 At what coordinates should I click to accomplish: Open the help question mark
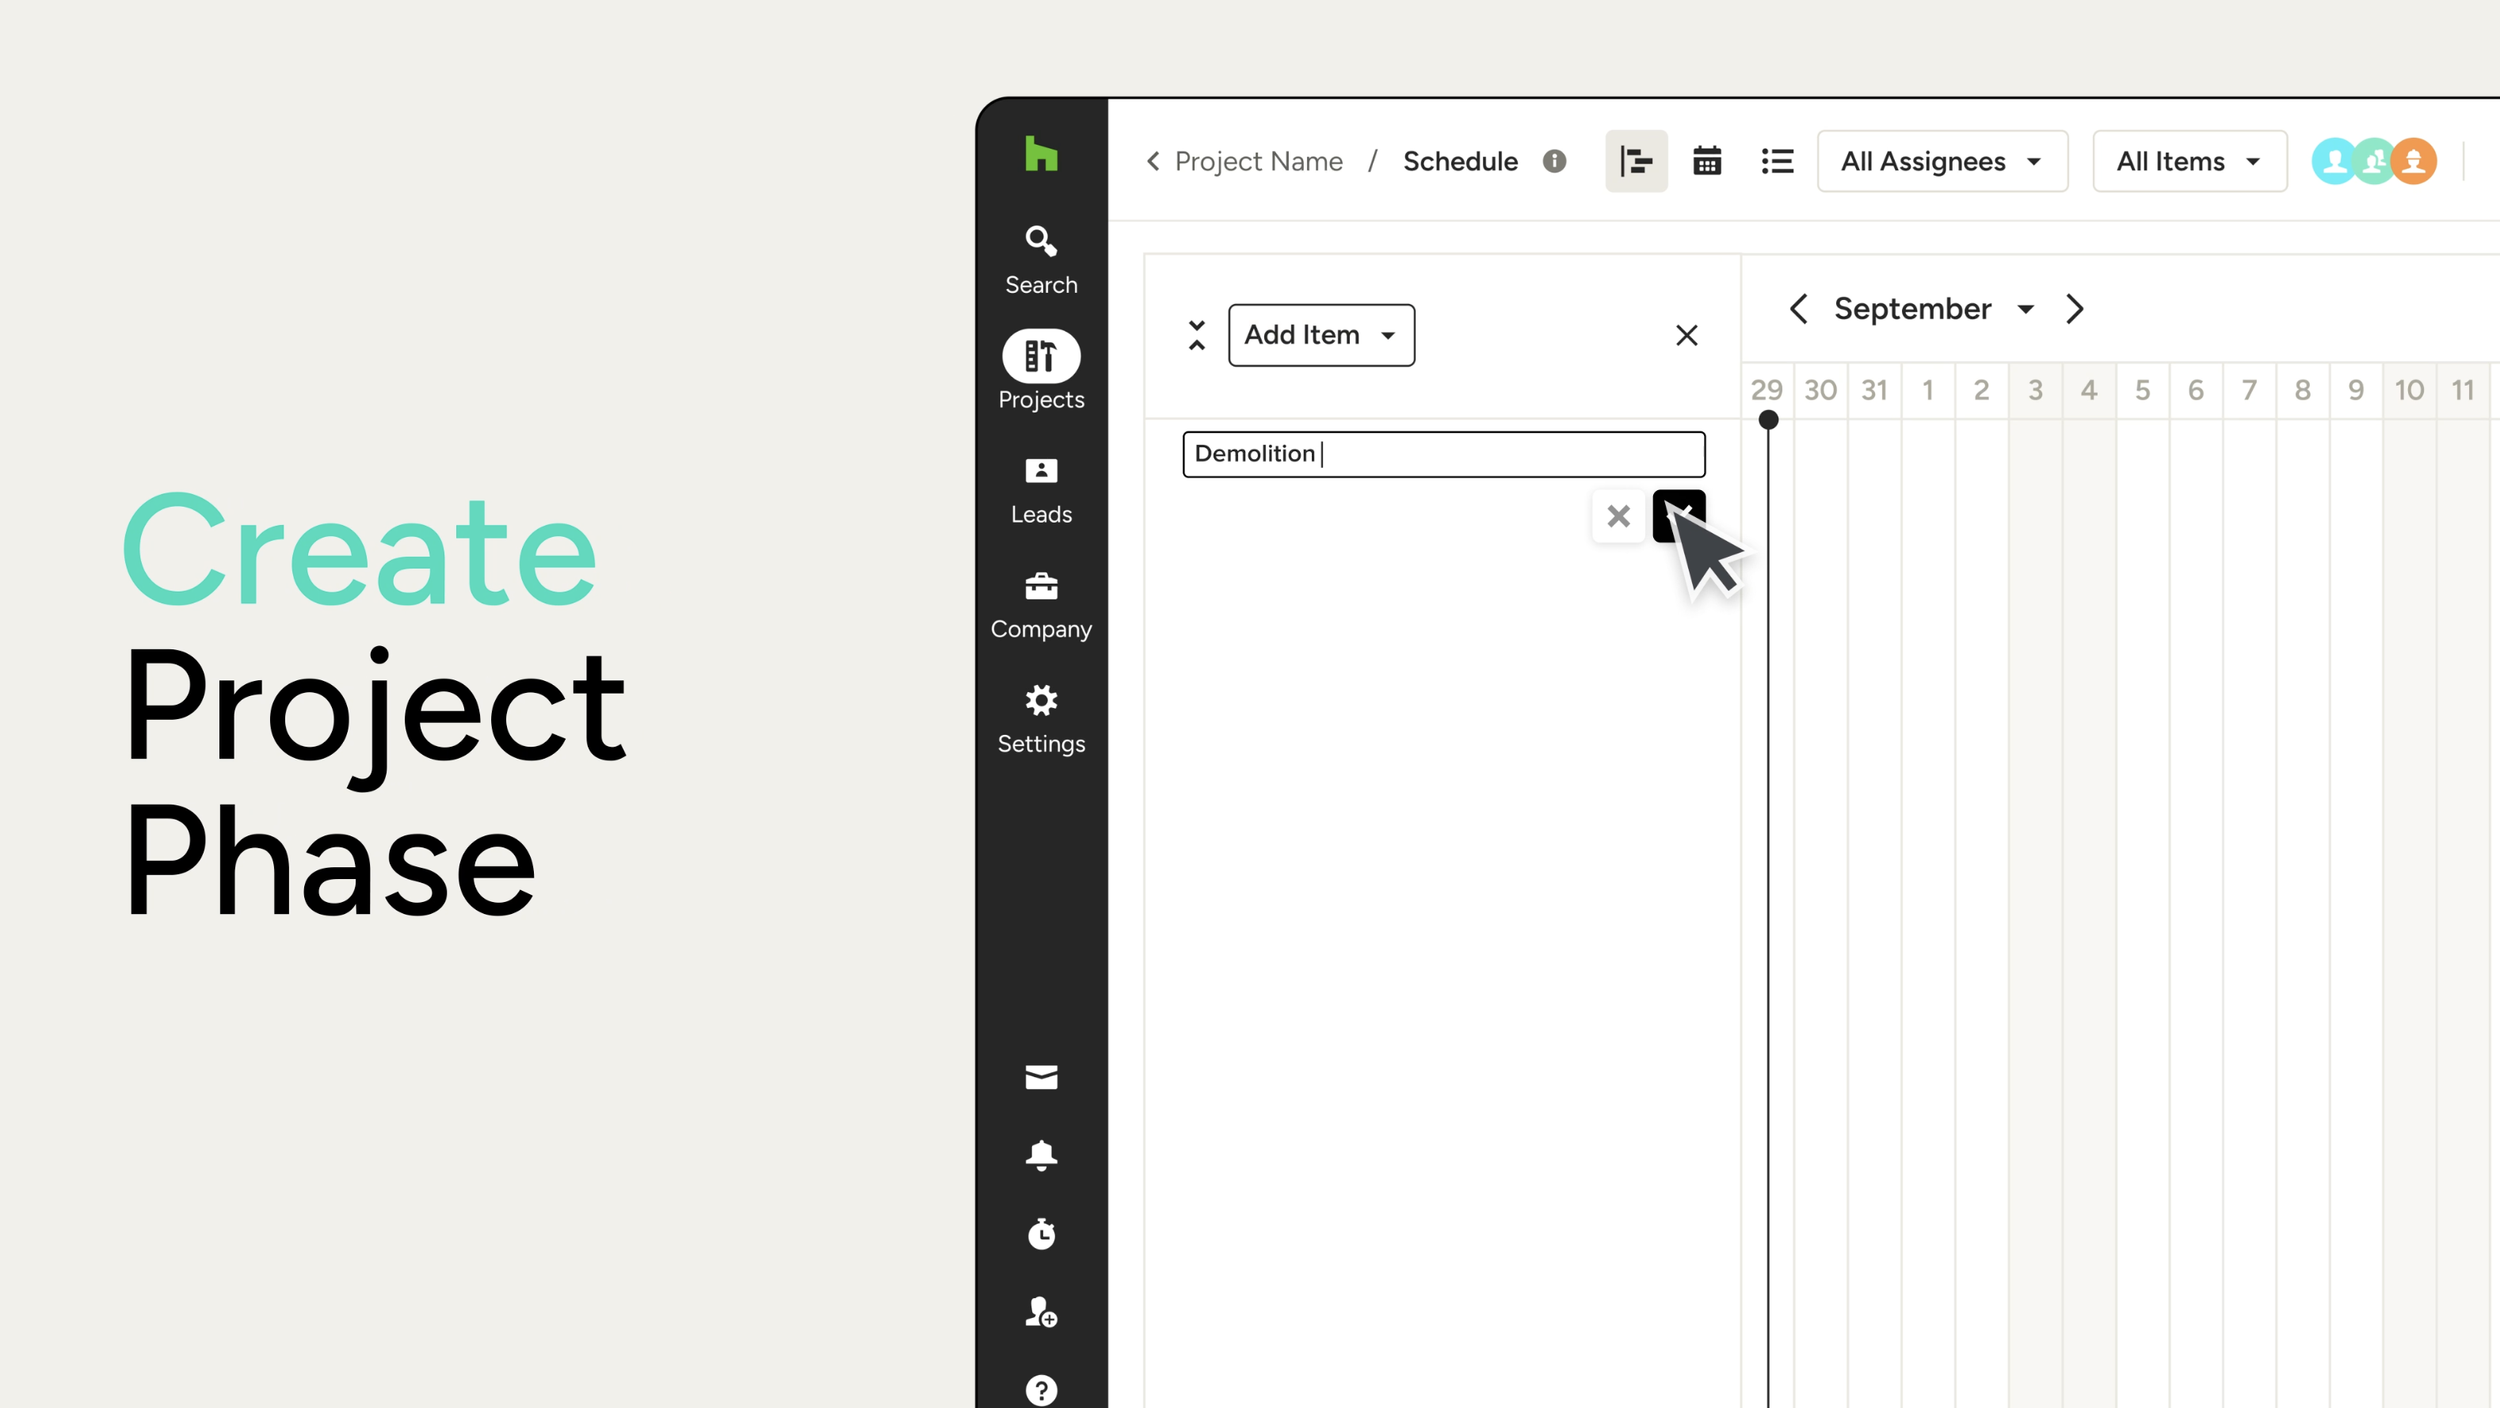(1041, 1389)
